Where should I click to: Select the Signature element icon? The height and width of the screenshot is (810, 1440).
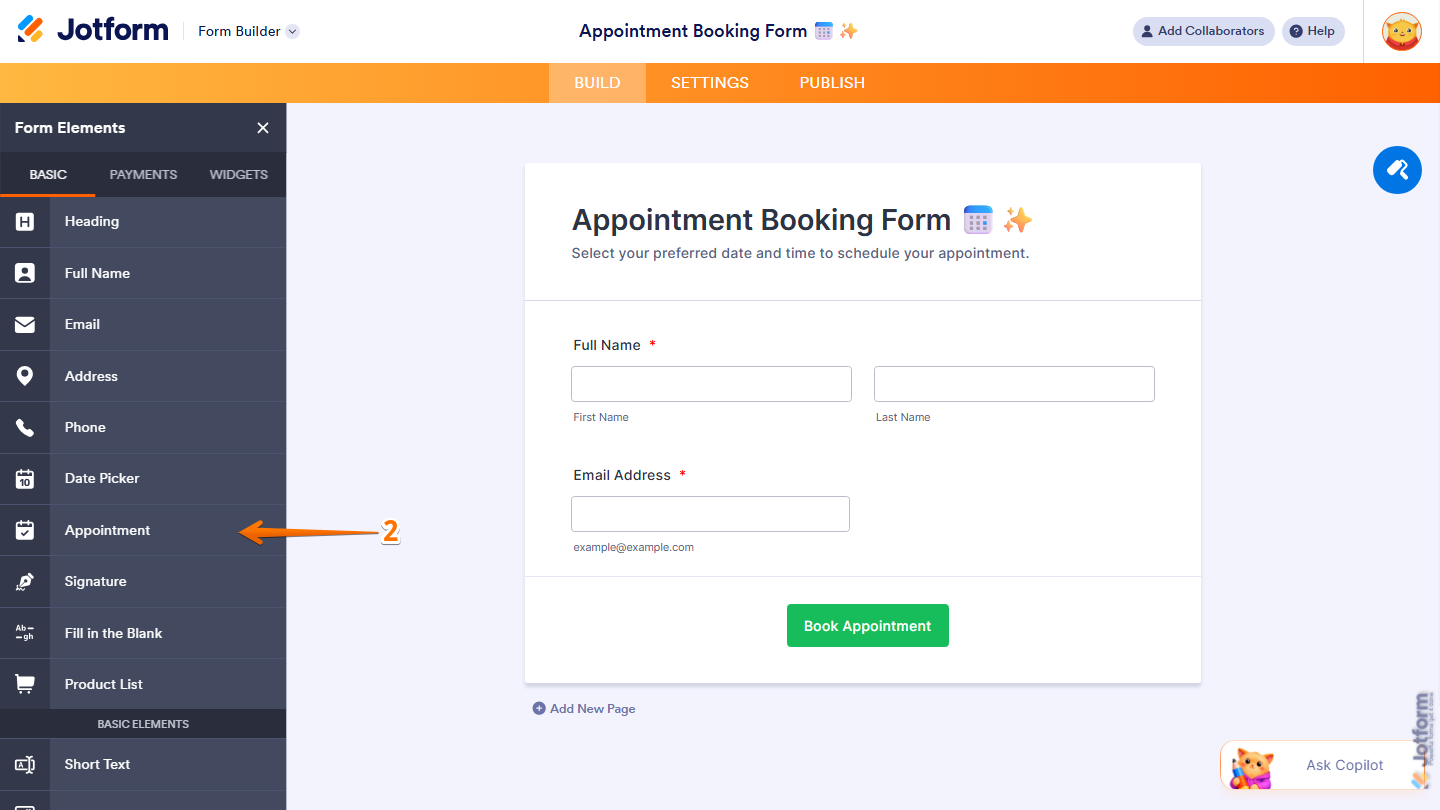pyautogui.click(x=24, y=581)
